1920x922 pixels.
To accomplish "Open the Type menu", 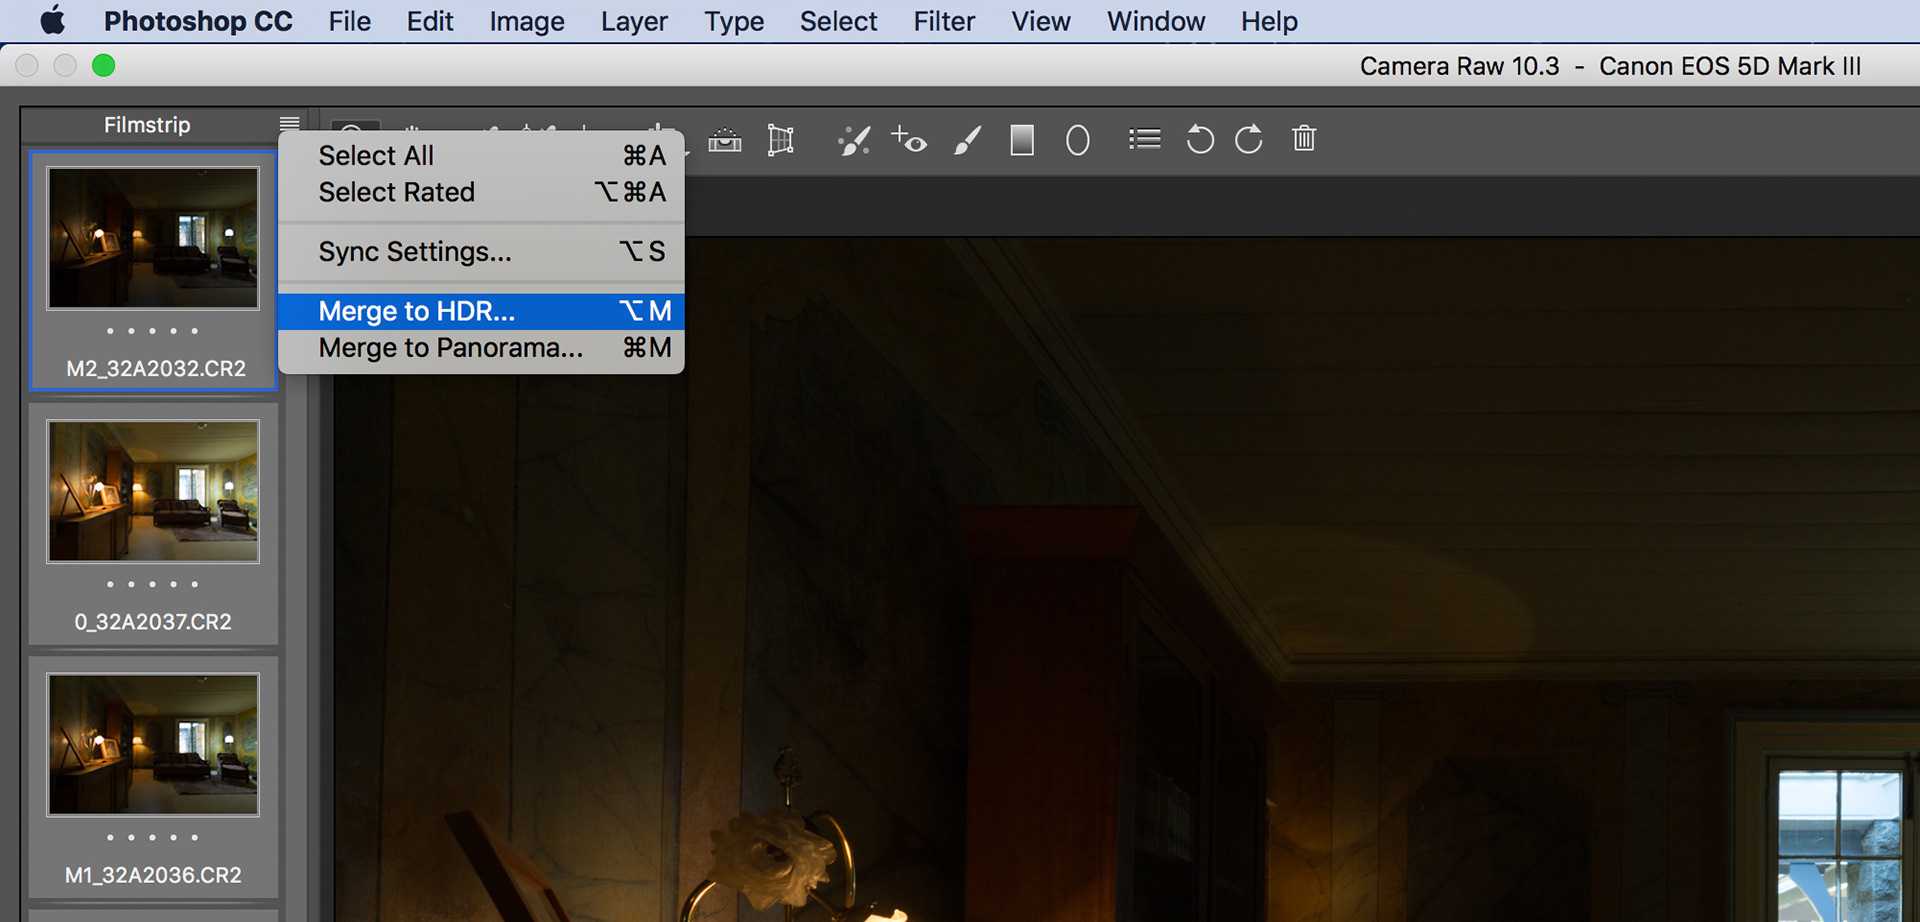I will click(x=734, y=21).
